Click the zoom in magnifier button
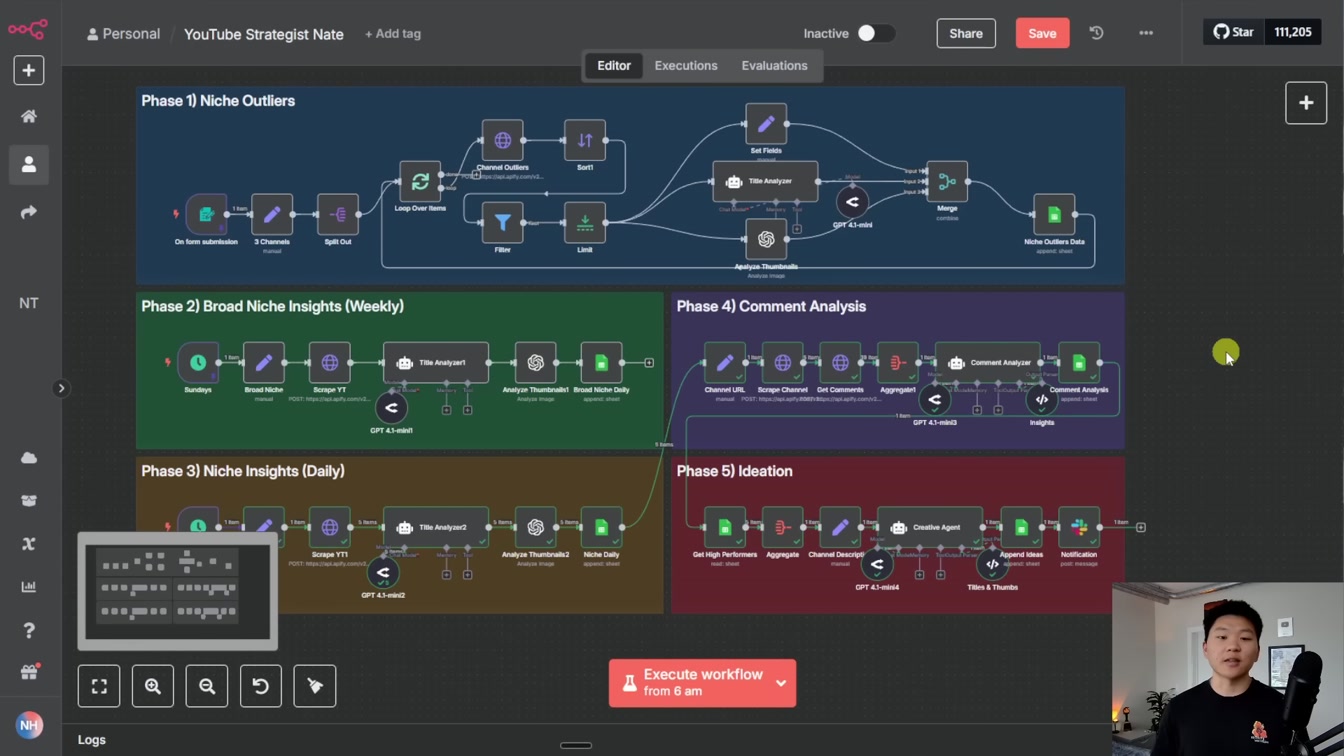This screenshot has height=756, width=1344. coord(153,686)
